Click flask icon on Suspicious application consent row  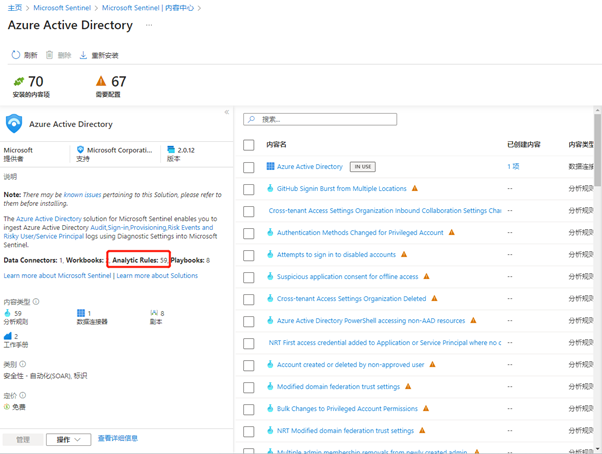[270, 276]
